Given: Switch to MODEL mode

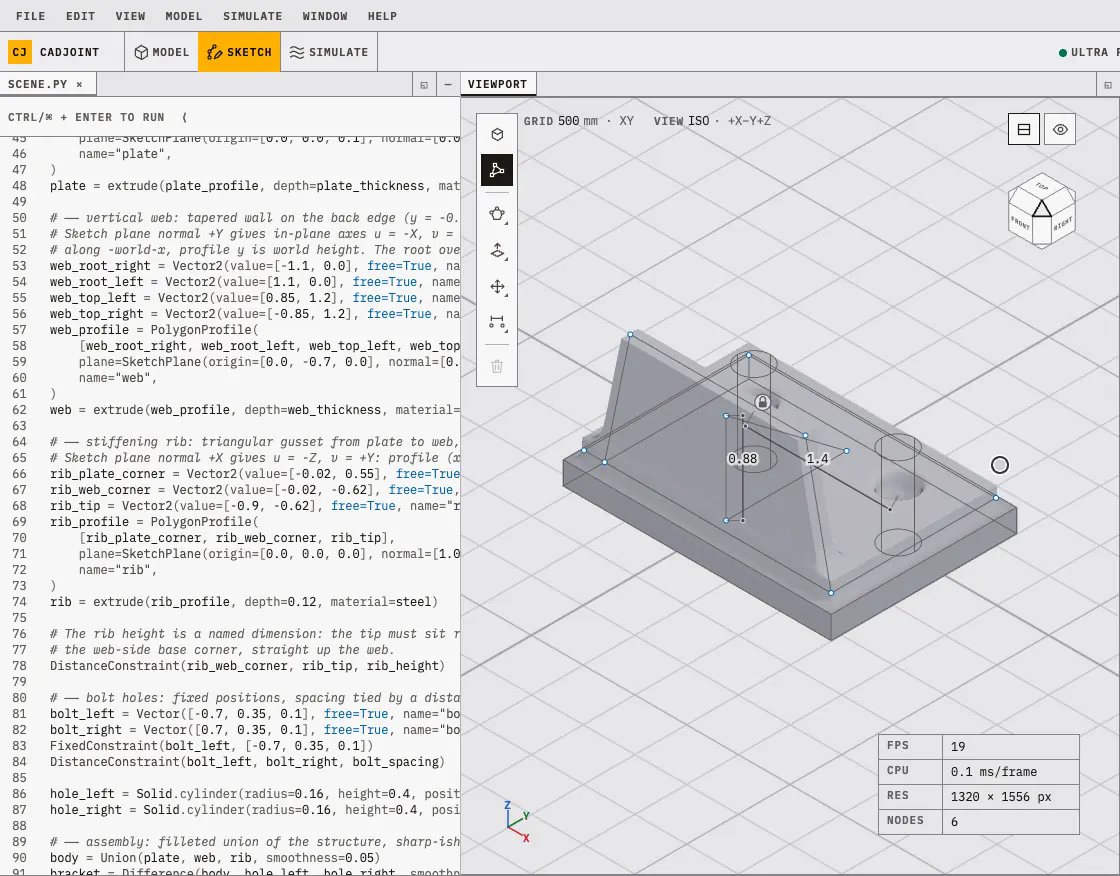Looking at the screenshot, I should pyautogui.click(x=161, y=52).
